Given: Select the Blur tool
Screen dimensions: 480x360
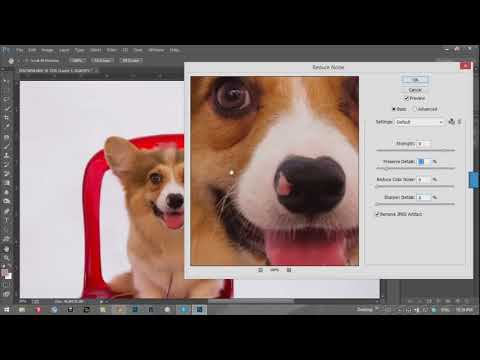Looking at the screenshot, I should click(x=6, y=192).
